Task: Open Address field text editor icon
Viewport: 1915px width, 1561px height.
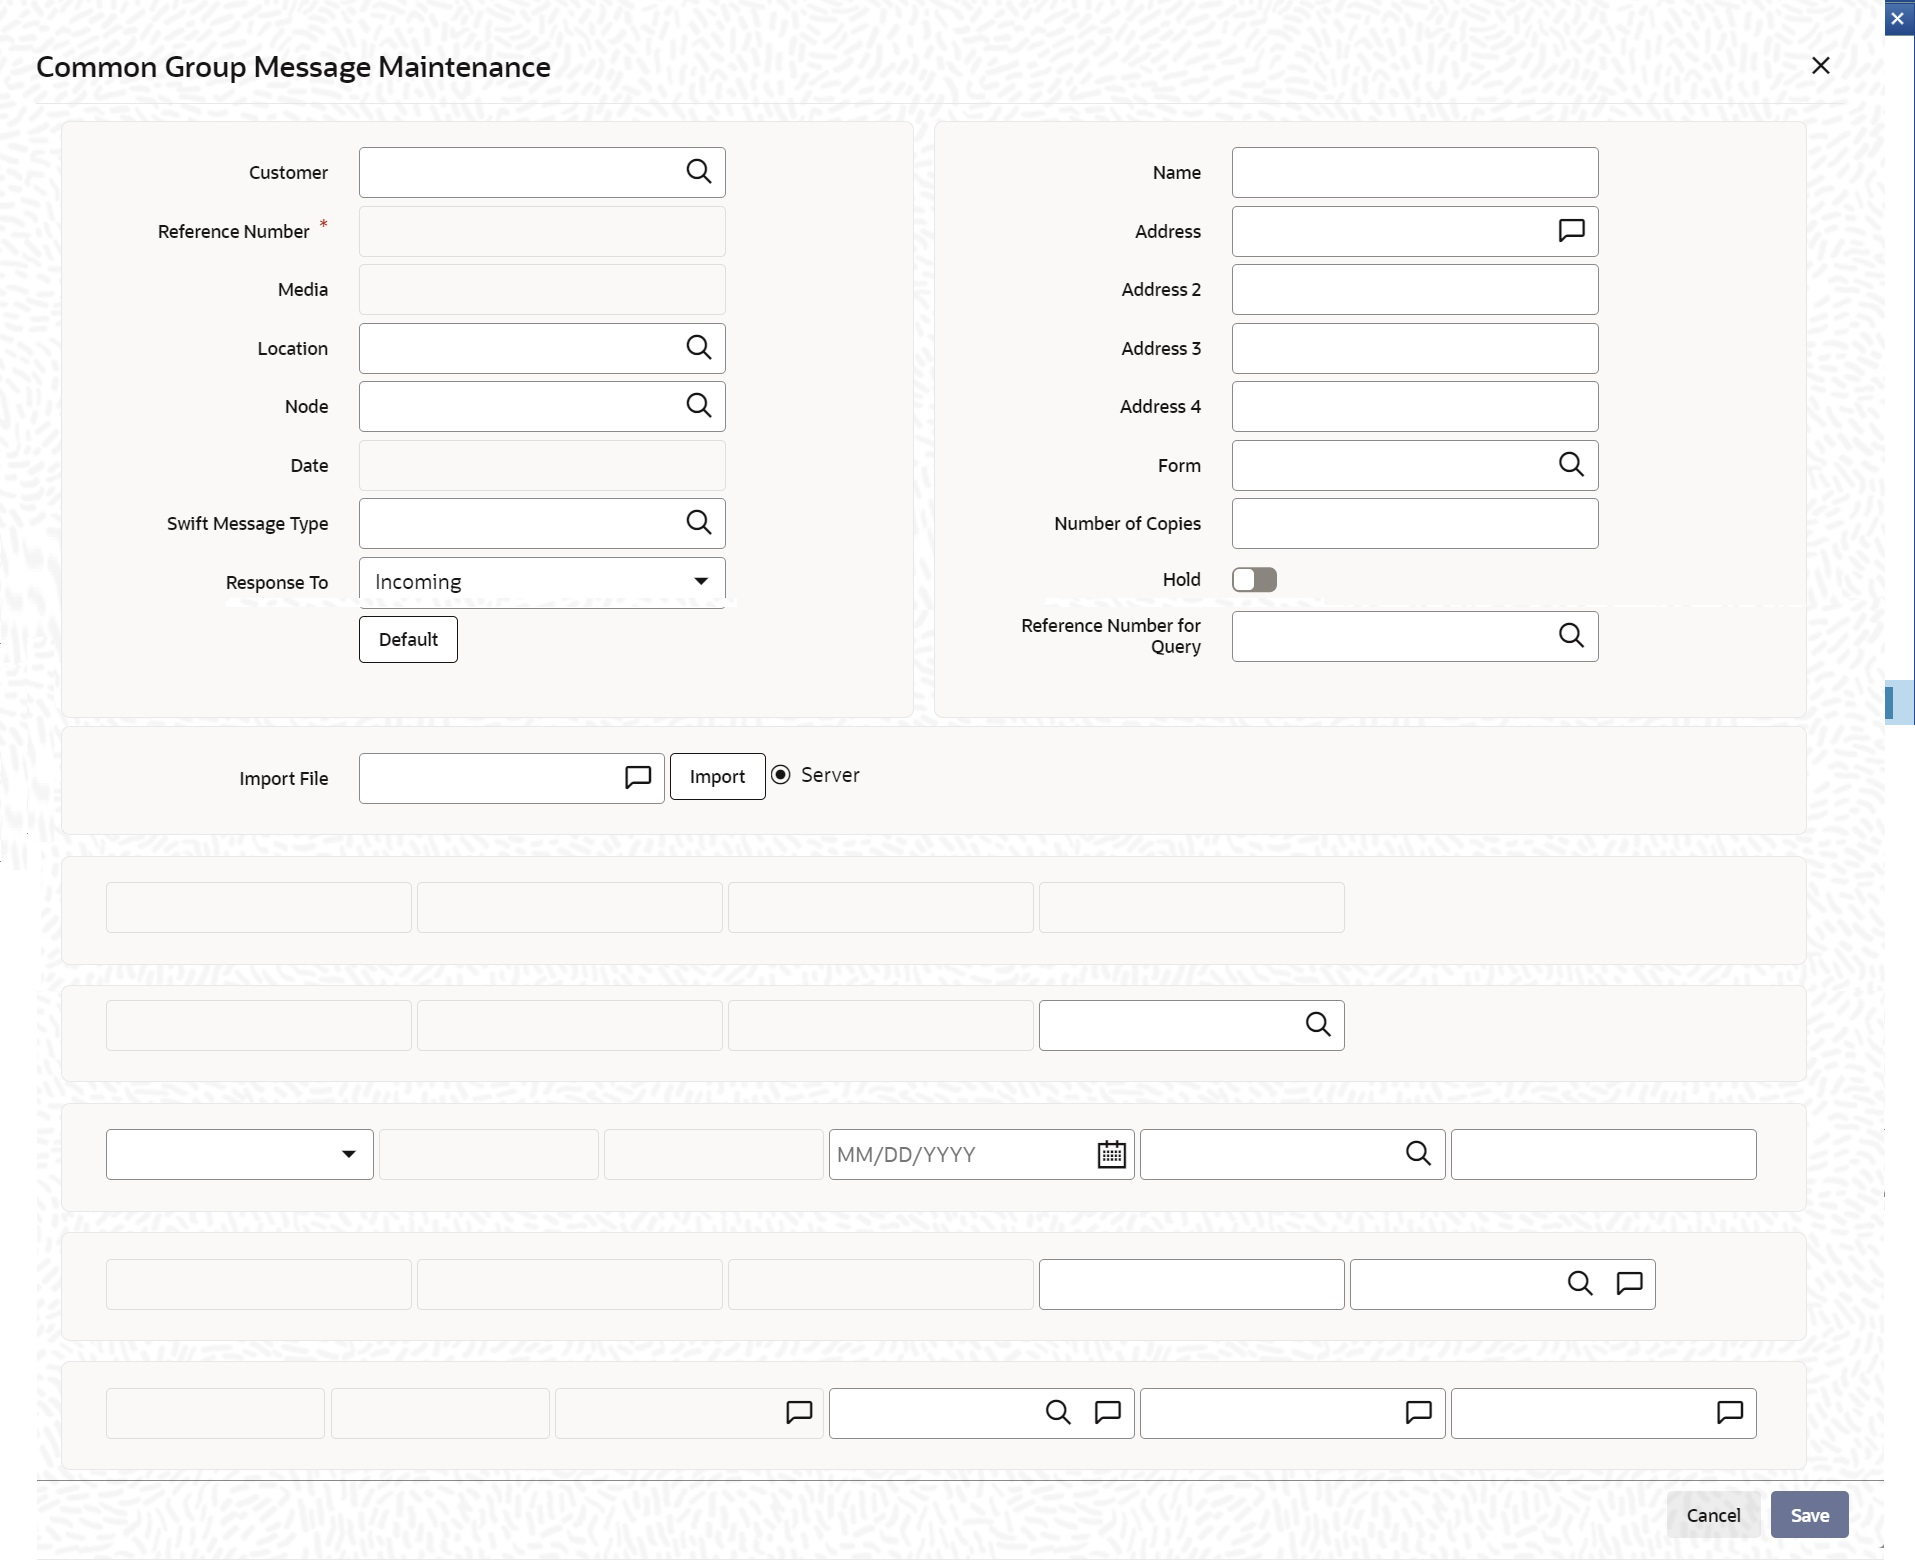Action: tap(1571, 231)
